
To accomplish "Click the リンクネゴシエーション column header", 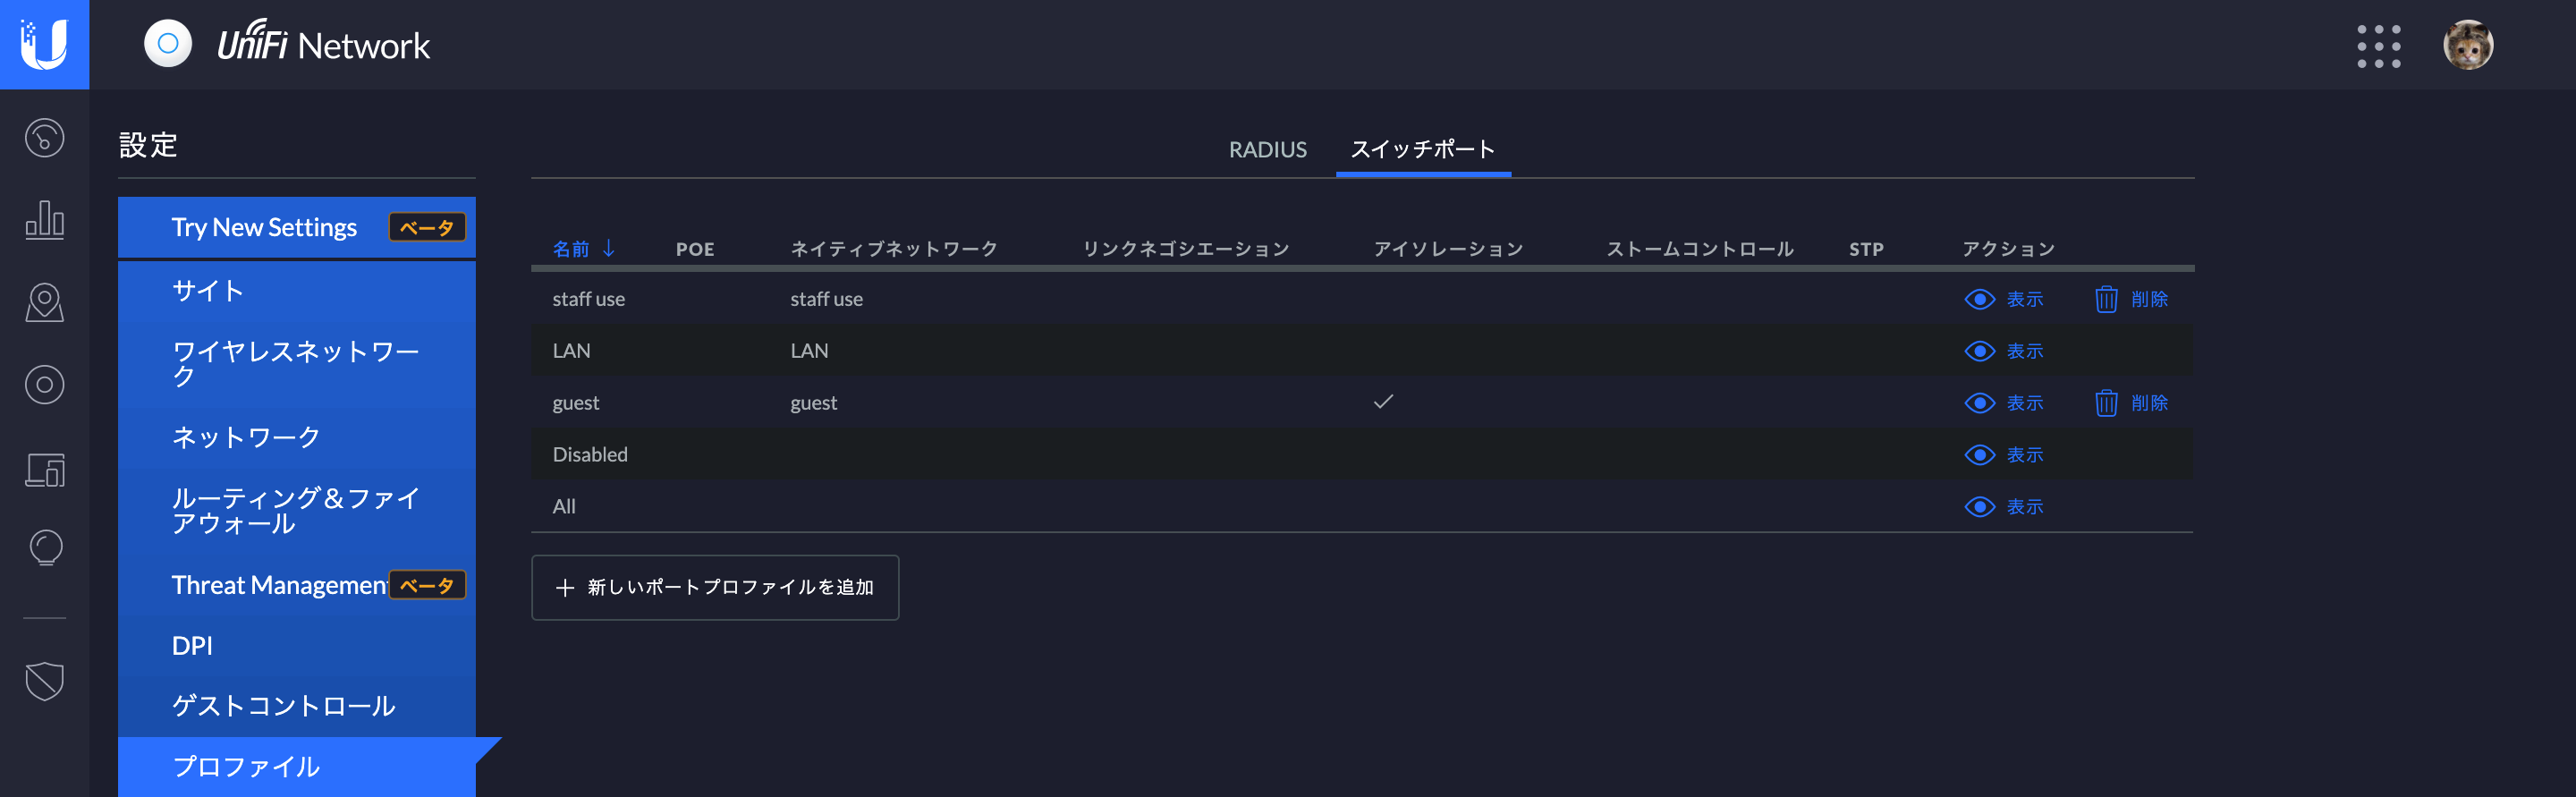I will tap(1186, 249).
